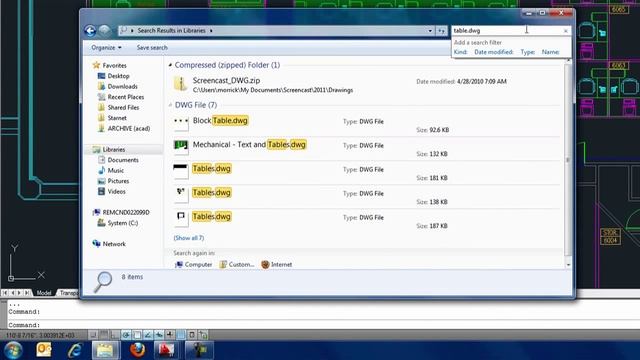Toggle Object Snap Tracking in AutoCAD status bar
Image resolution: width=640 pixels, height=360 pixels.
point(148,335)
